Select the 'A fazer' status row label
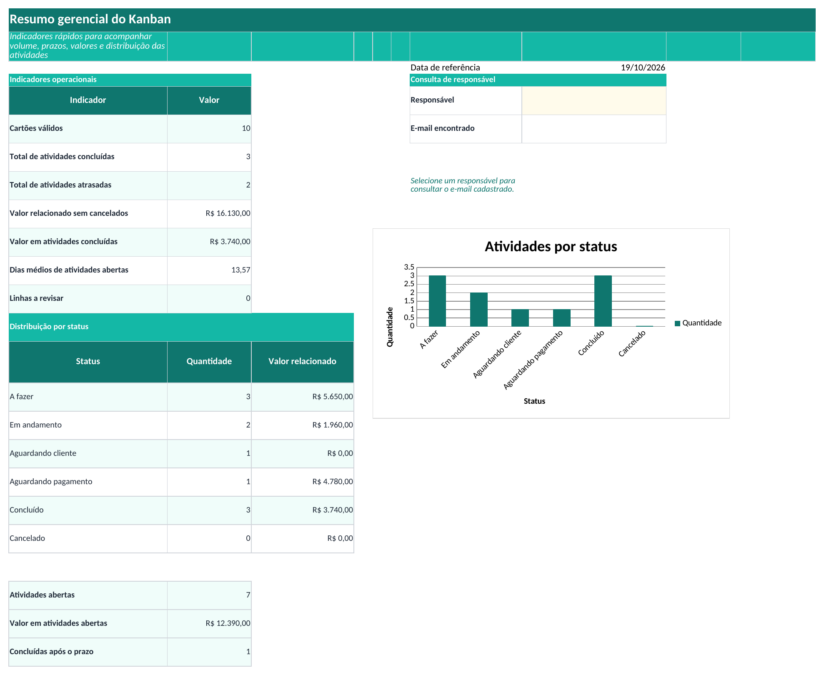This screenshot has height=675, width=824. coord(22,397)
